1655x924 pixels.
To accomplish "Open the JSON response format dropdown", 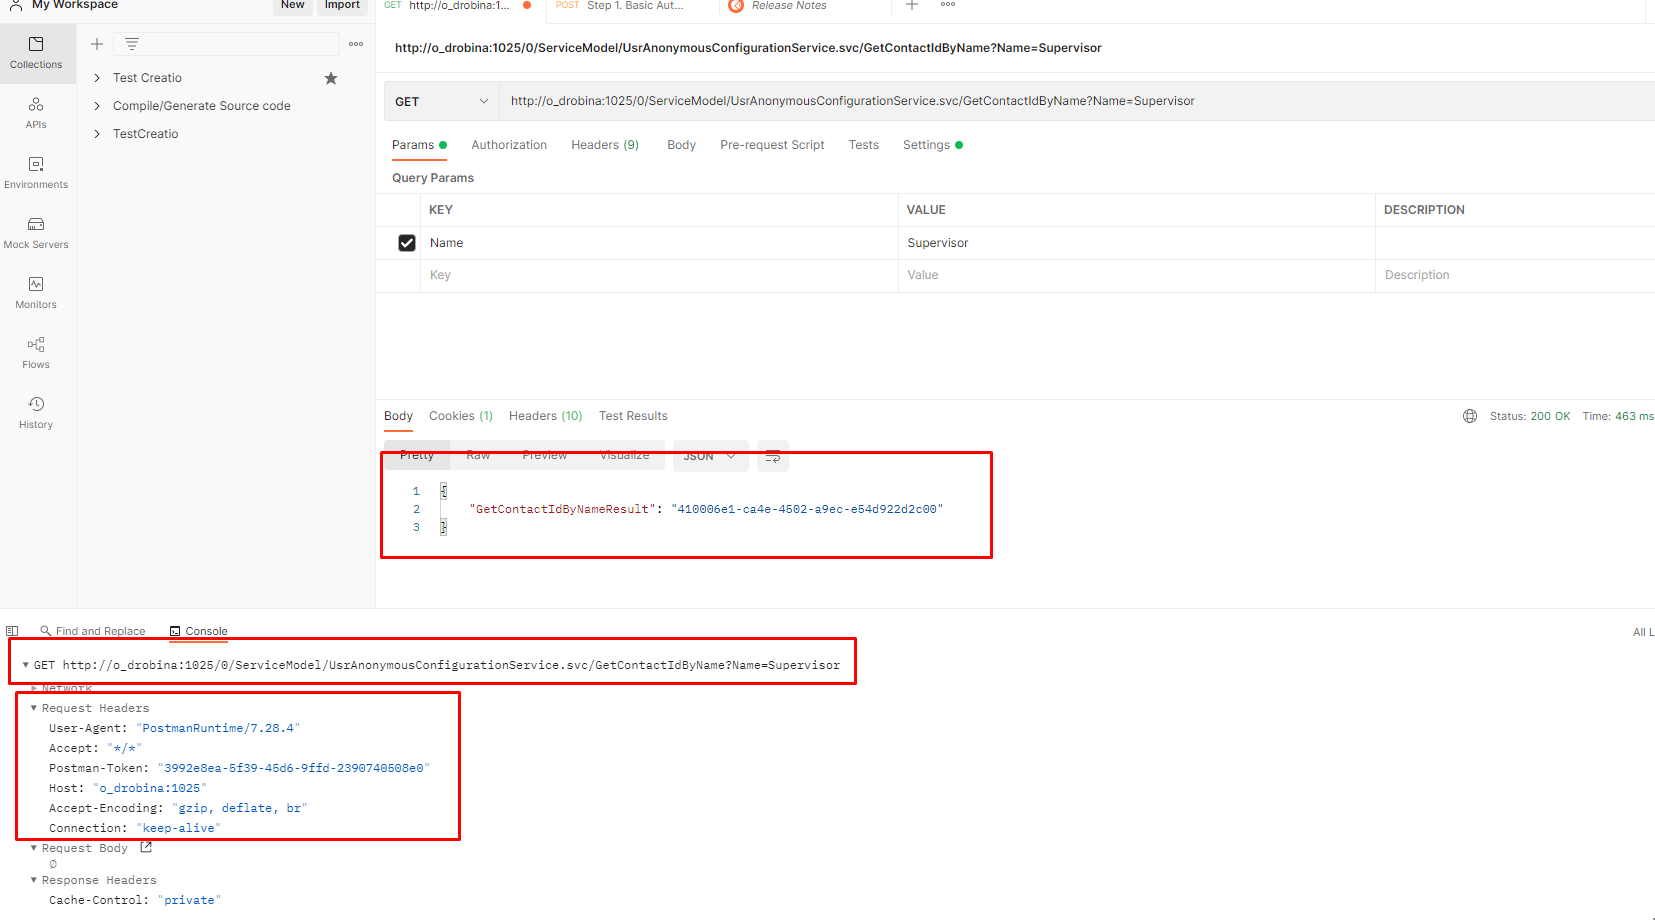I will pos(710,456).
